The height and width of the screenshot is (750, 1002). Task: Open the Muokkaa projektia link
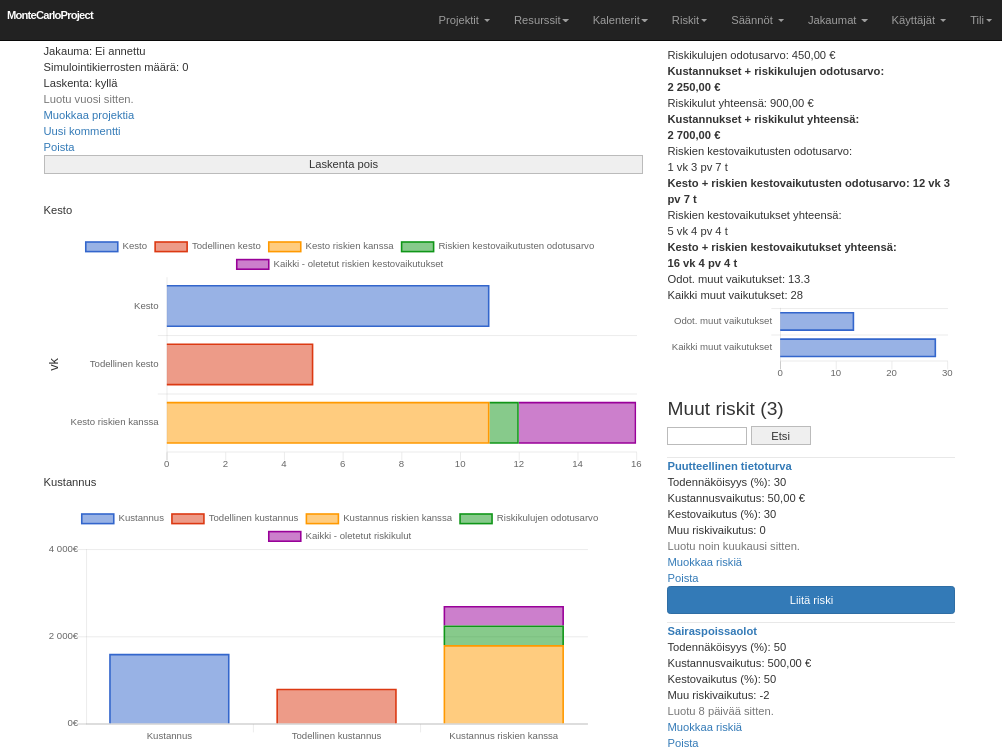(x=89, y=116)
